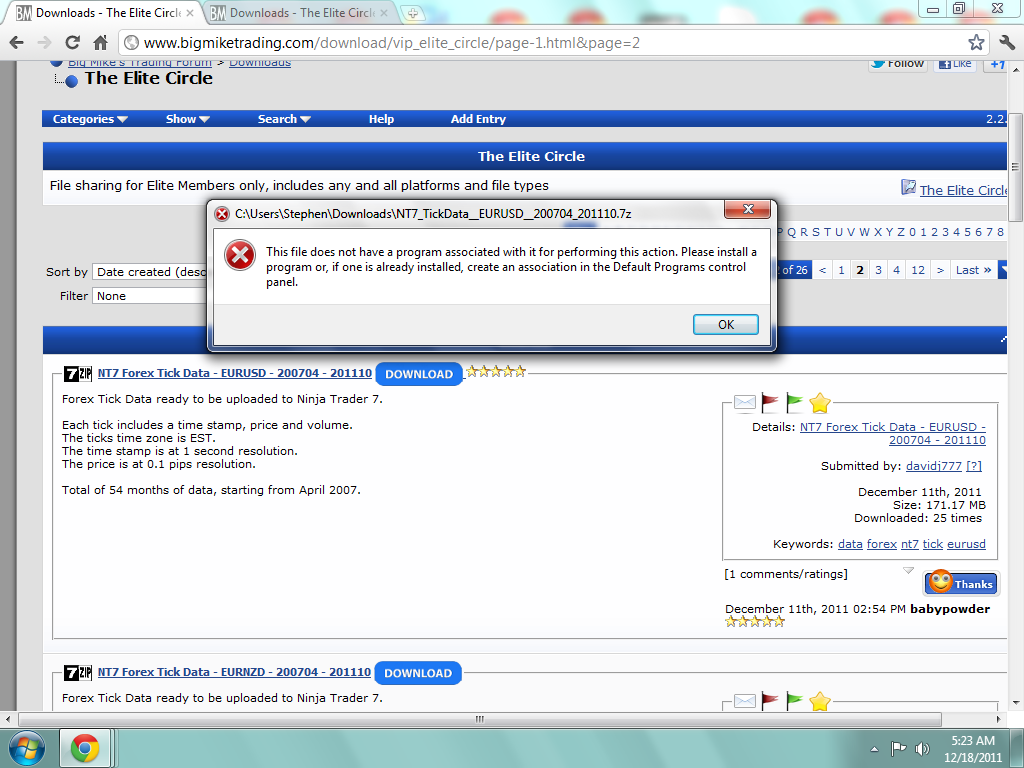The height and width of the screenshot is (768, 1024).
Task: Open the Filter None dropdown
Action: coord(150,296)
